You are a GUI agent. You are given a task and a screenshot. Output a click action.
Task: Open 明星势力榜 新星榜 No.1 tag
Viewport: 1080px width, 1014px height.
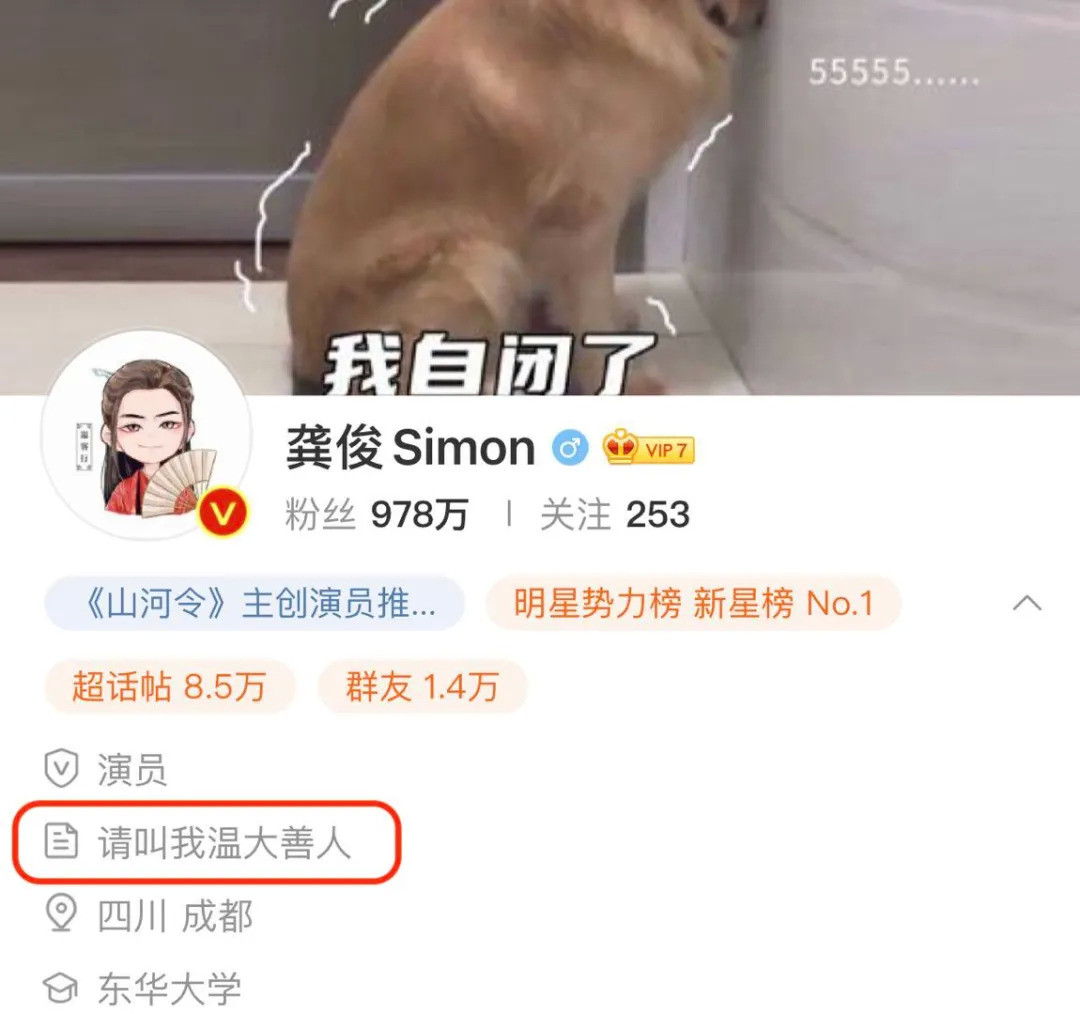click(694, 603)
